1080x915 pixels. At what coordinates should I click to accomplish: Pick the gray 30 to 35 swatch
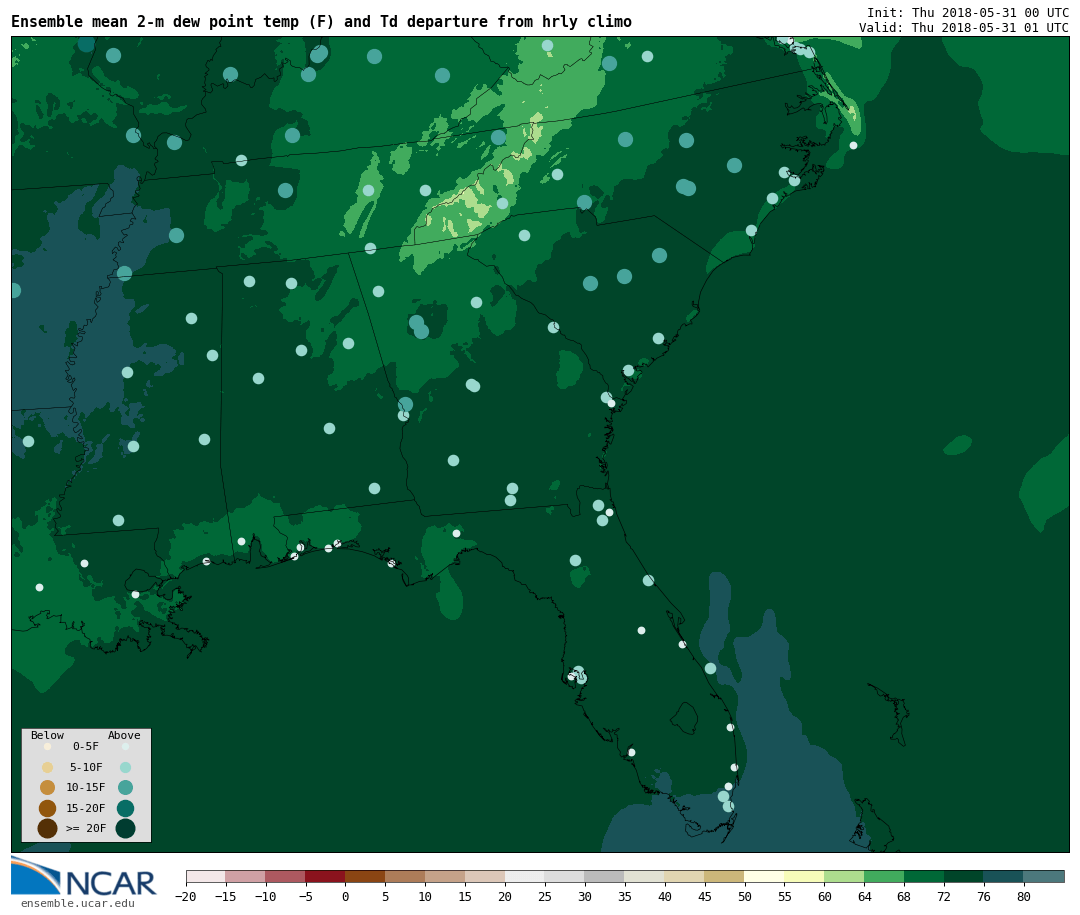click(605, 876)
